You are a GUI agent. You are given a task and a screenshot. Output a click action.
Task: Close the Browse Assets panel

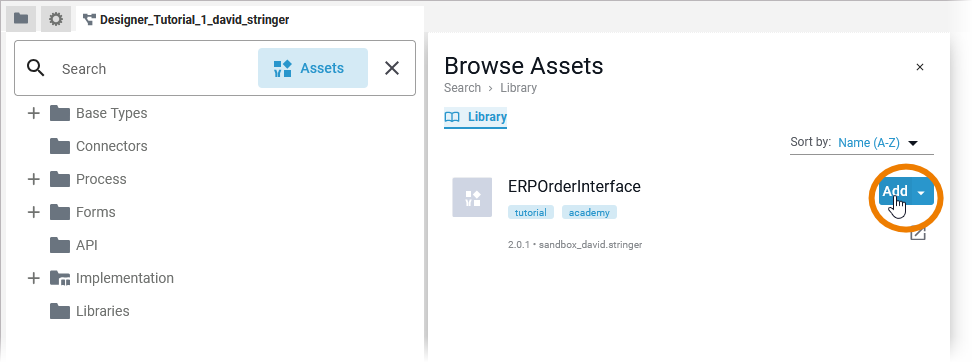[920, 67]
